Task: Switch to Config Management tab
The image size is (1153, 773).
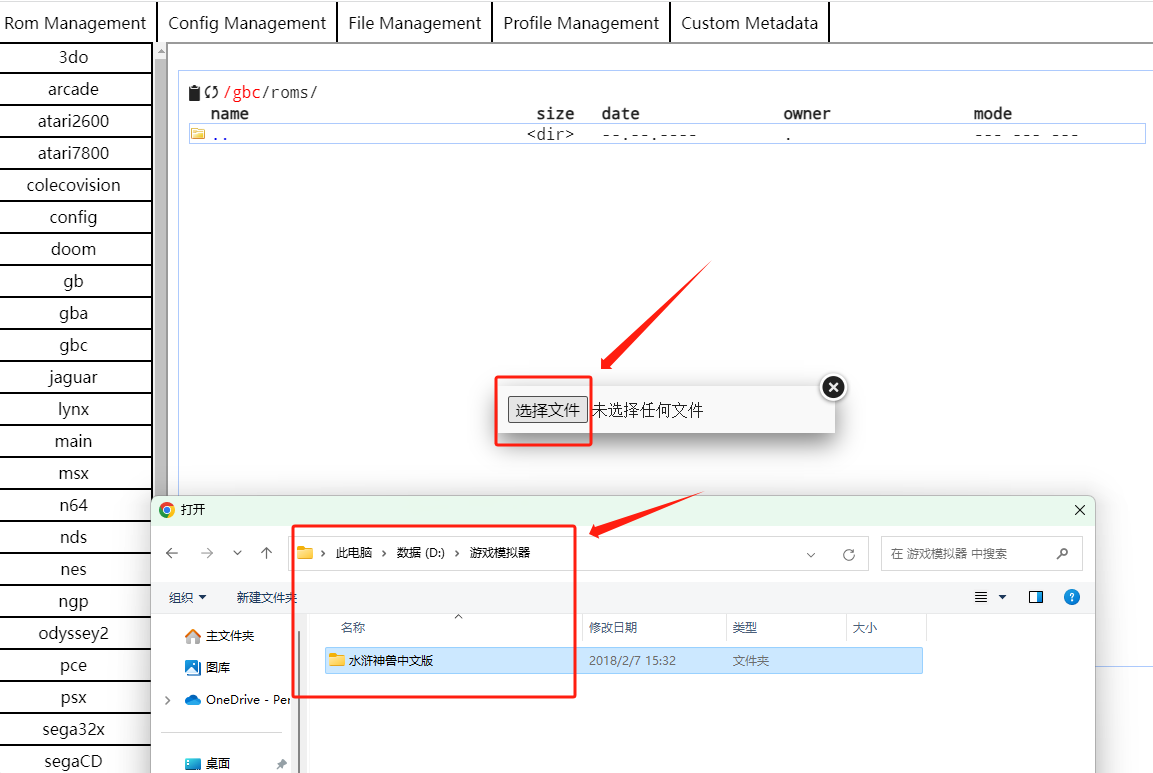Action: coord(247,23)
